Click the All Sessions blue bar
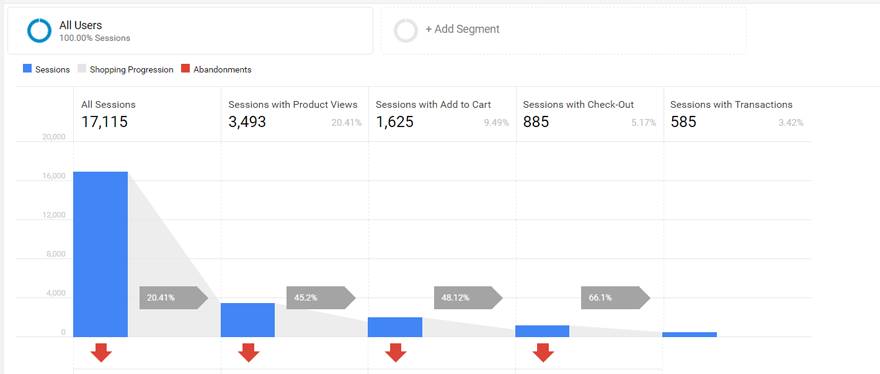Viewport: 880px width, 374px height. pyautogui.click(x=101, y=254)
